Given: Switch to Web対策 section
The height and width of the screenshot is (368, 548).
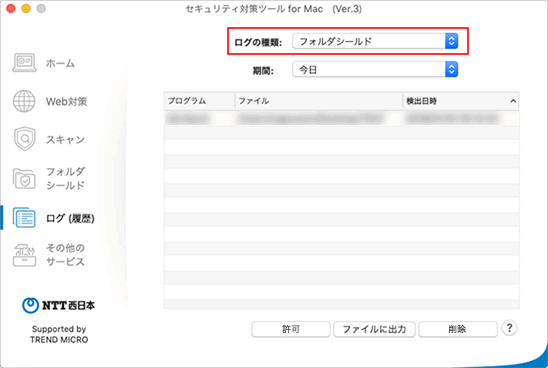Looking at the screenshot, I should point(66,102).
